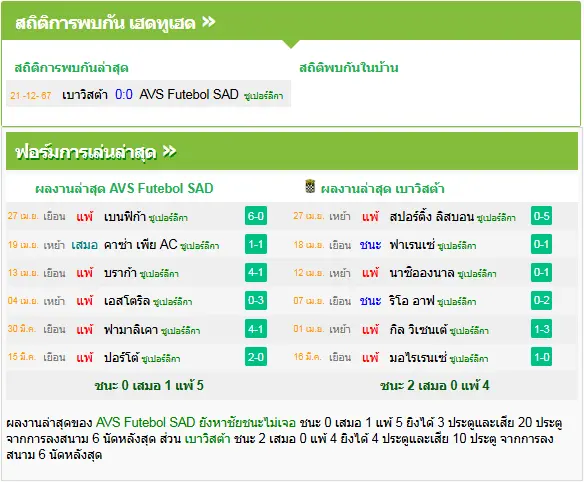The image size is (584, 482).
Task: Click the แพ้ result in the สปอร์ติ้ง ลิสบอน row
Action: (x=371, y=216)
